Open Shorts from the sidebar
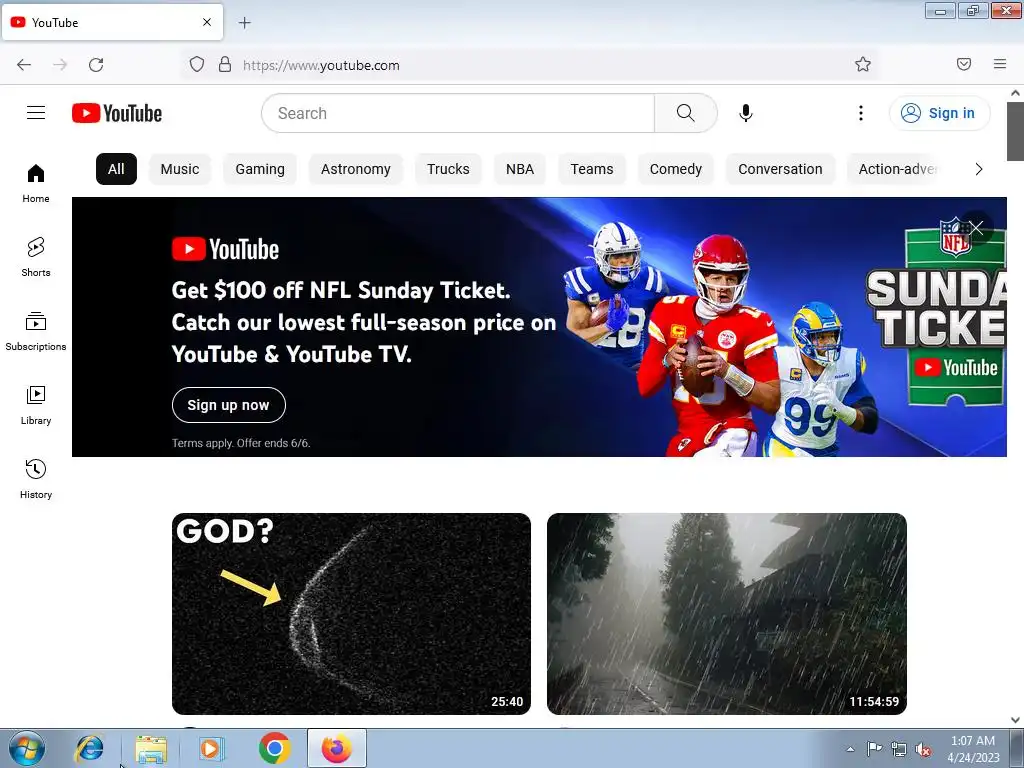Screen dimensions: 1024x768 click(36, 257)
